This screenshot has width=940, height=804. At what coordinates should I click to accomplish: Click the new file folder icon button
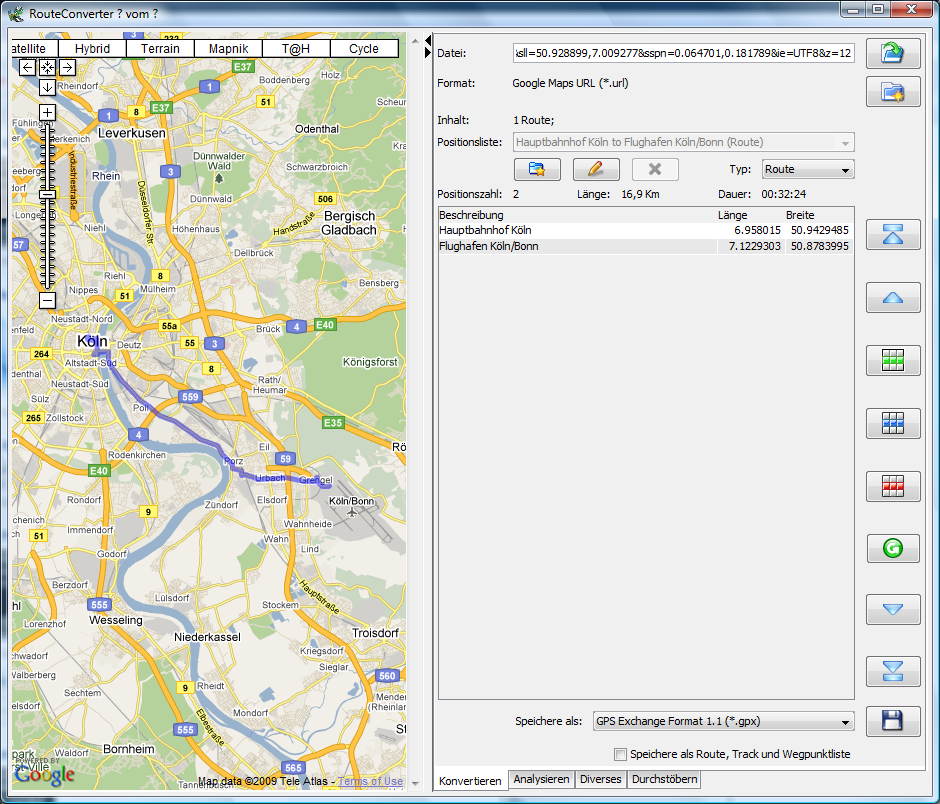893,92
